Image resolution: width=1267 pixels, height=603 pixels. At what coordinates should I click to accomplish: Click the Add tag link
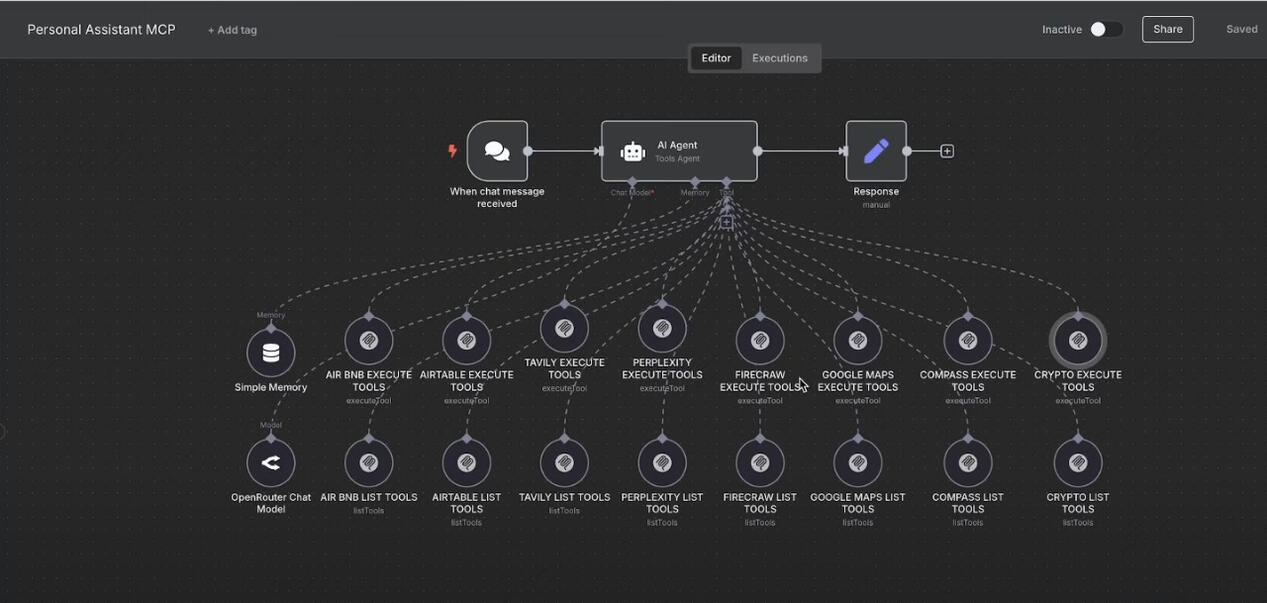coord(232,30)
